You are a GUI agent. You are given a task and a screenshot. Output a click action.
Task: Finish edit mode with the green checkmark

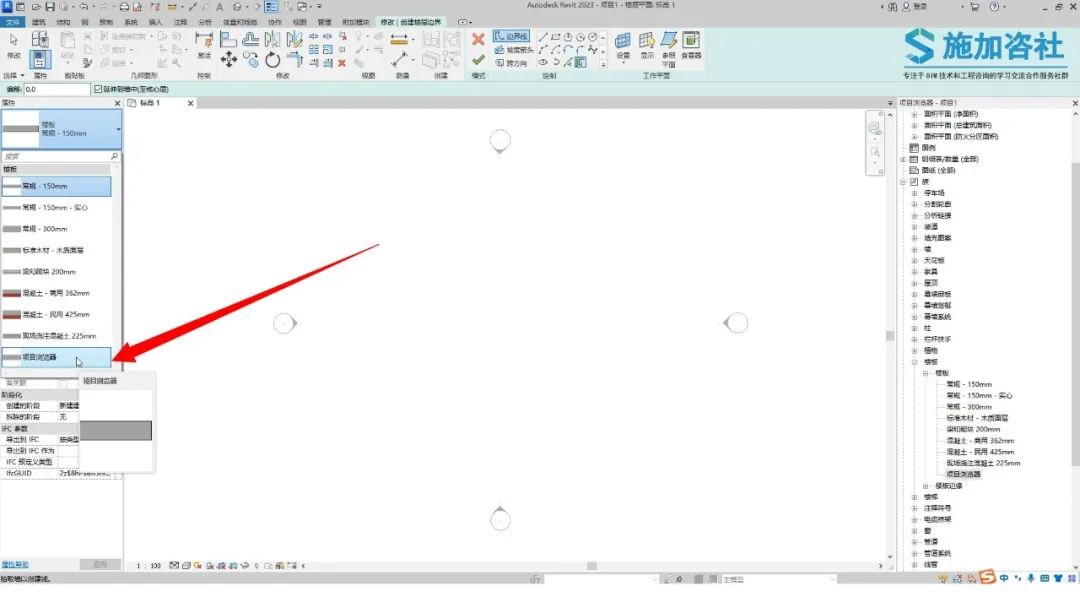coord(478,61)
